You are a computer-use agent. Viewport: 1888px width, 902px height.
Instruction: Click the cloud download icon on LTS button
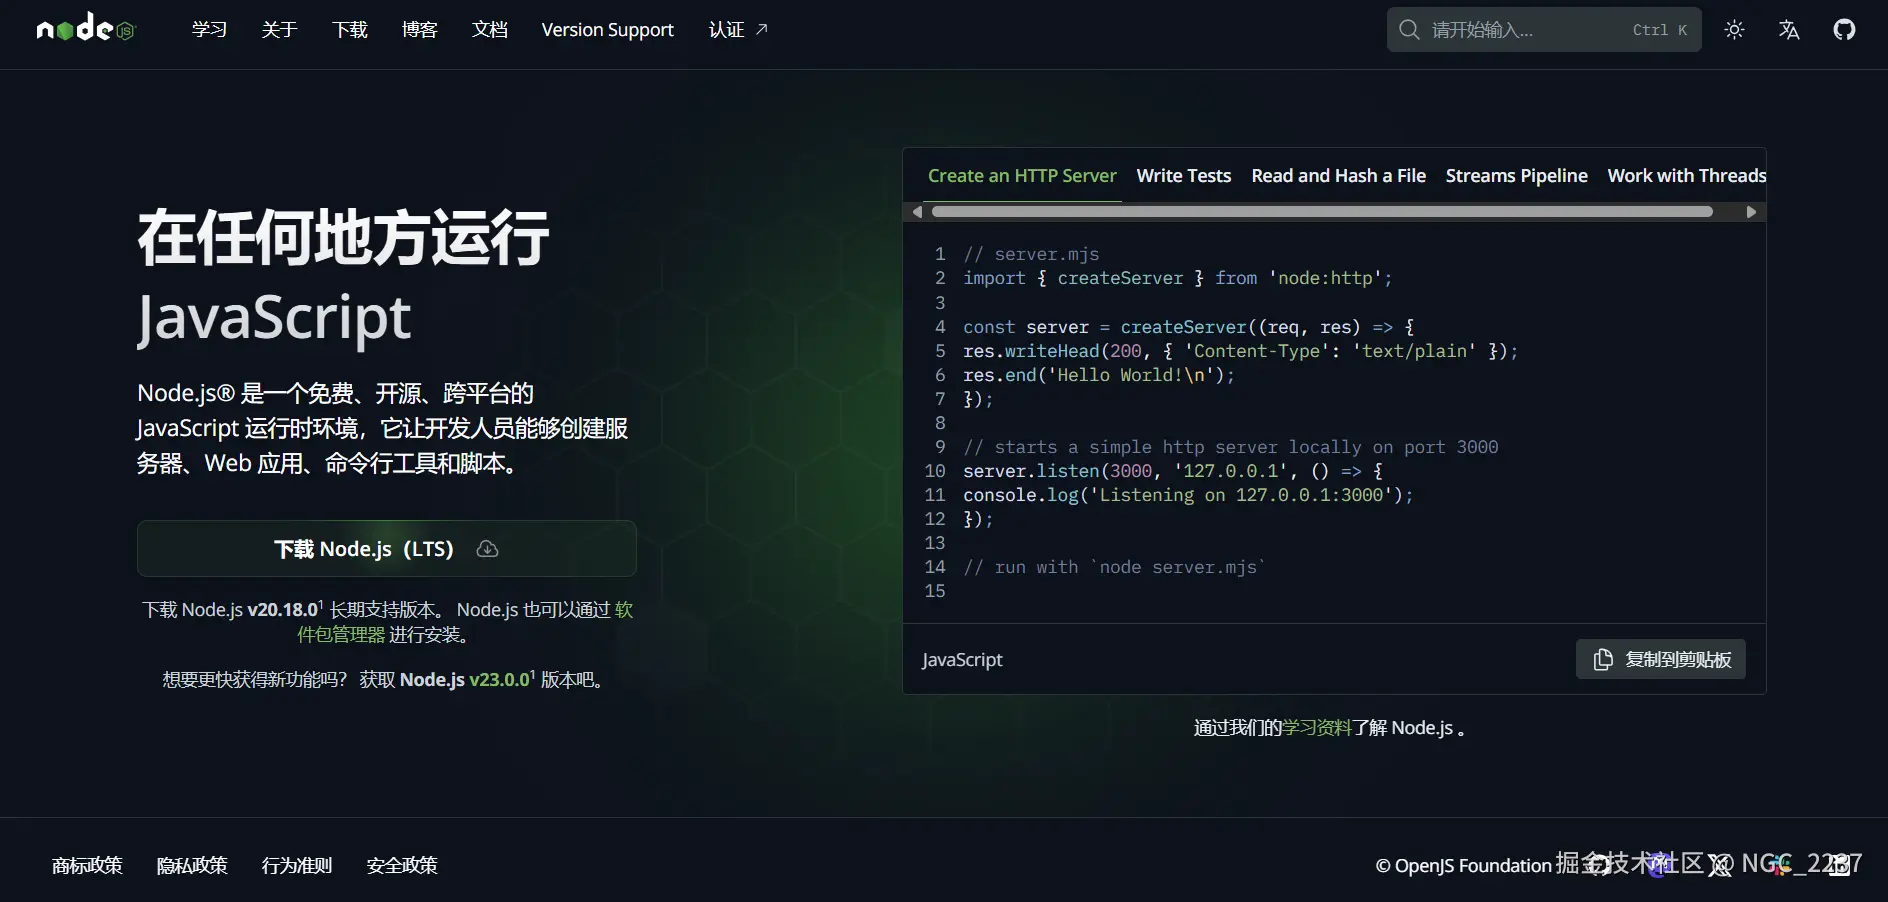click(487, 549)
